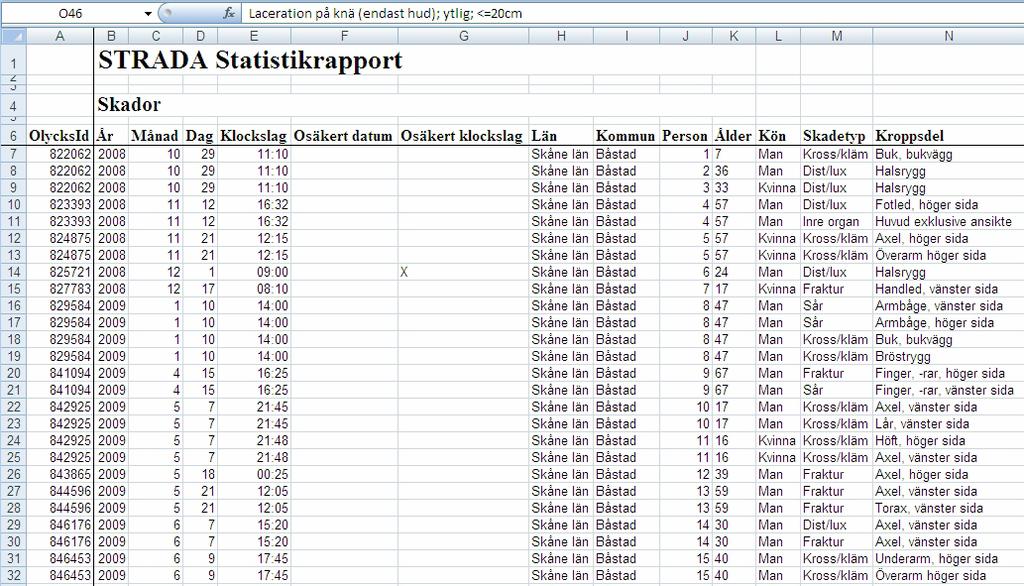Select column G header
The height and width of the screenshot is (586, 1024).
click(x=464, y=36)
